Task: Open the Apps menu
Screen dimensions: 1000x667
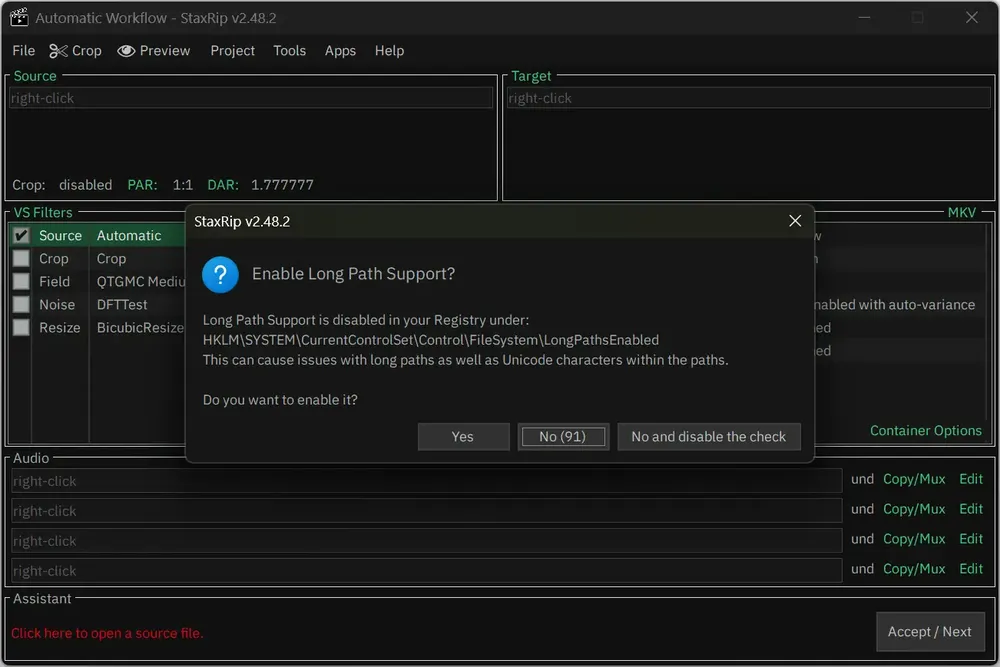Action: click(340, 51)
